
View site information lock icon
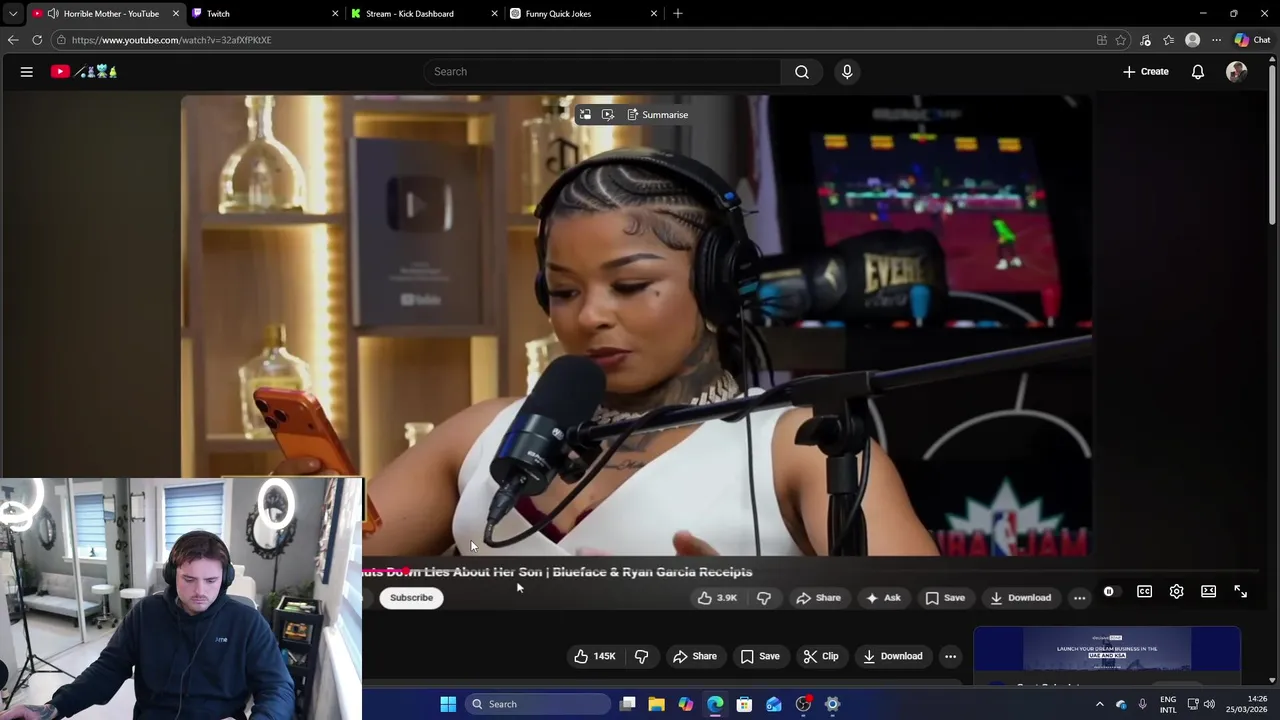pos(61,40)
